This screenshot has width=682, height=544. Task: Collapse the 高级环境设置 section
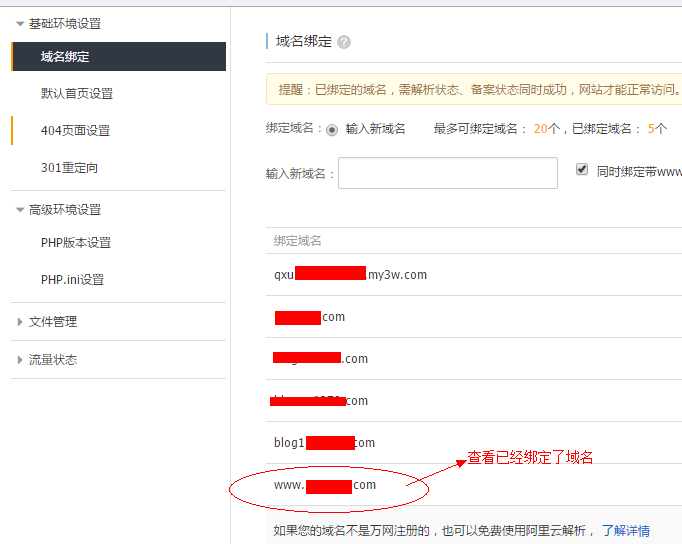click(20, 210)
